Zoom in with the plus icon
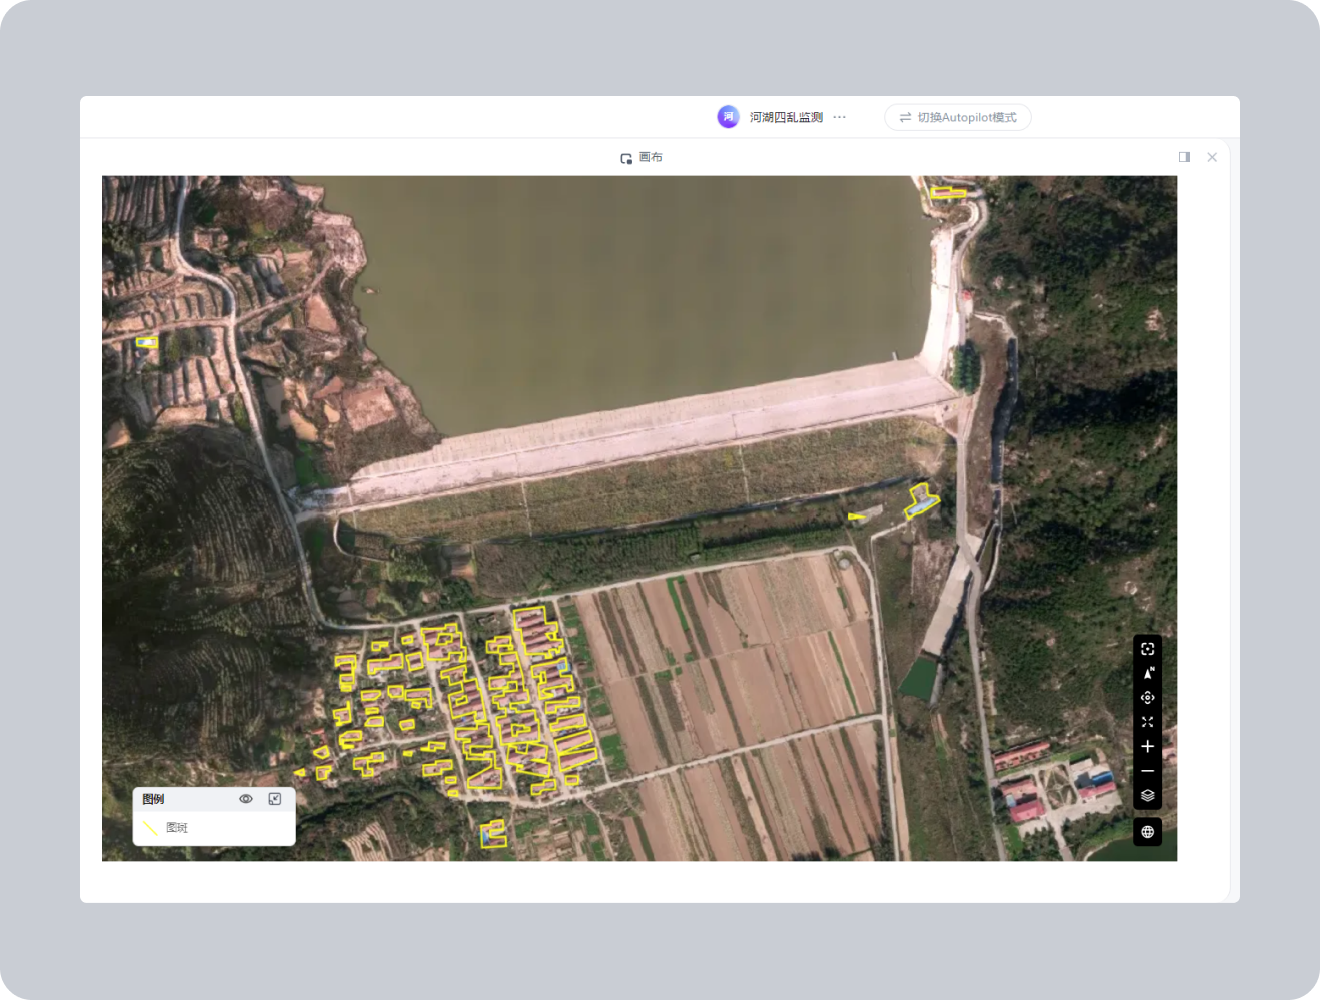The height and width of the screenshot is (1000, 1320). (1147, 747)
